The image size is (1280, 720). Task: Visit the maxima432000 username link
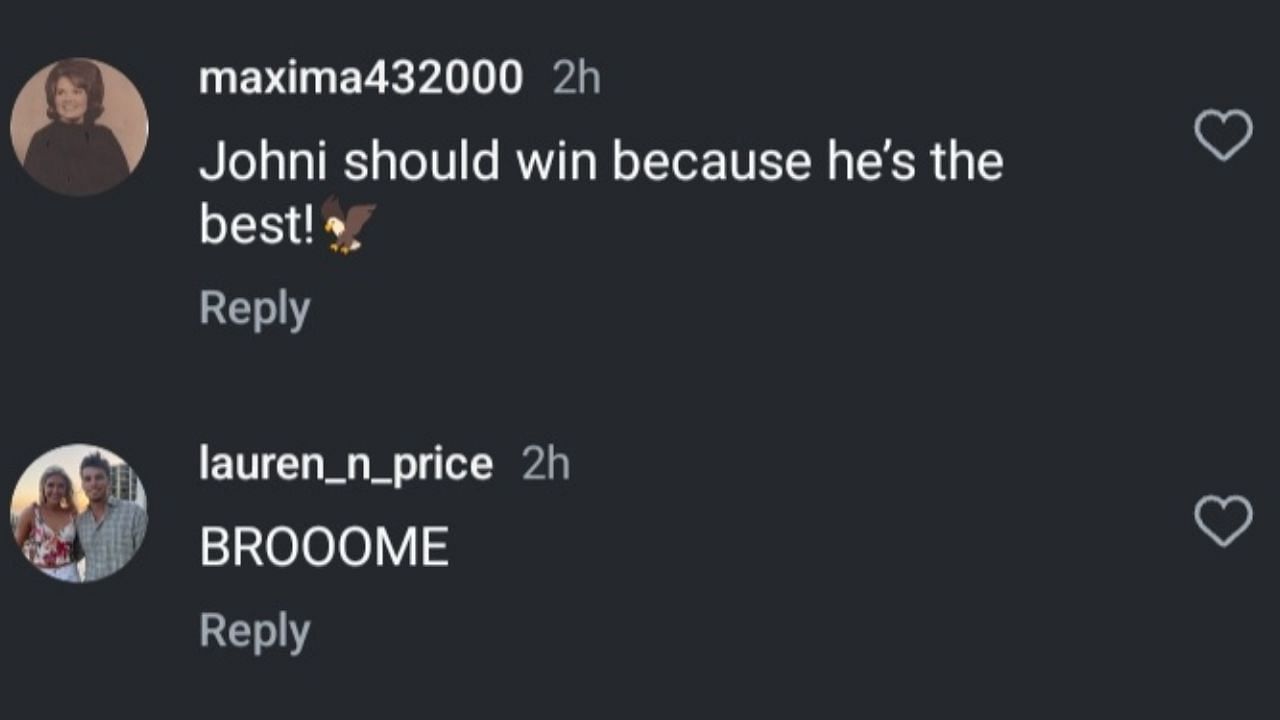click(x=361, y=77)
